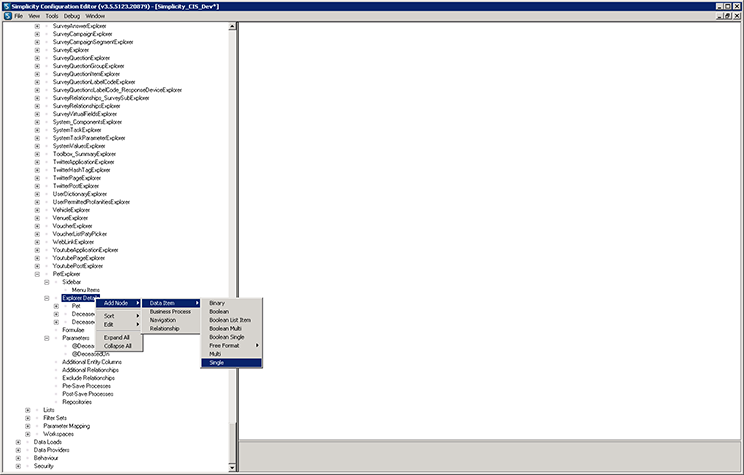The width and height of the screenshot is (744, 475).
Task: Collapse the Parameters node under PetExplorer
Action: pyautogui.click(x=47, y=338)
